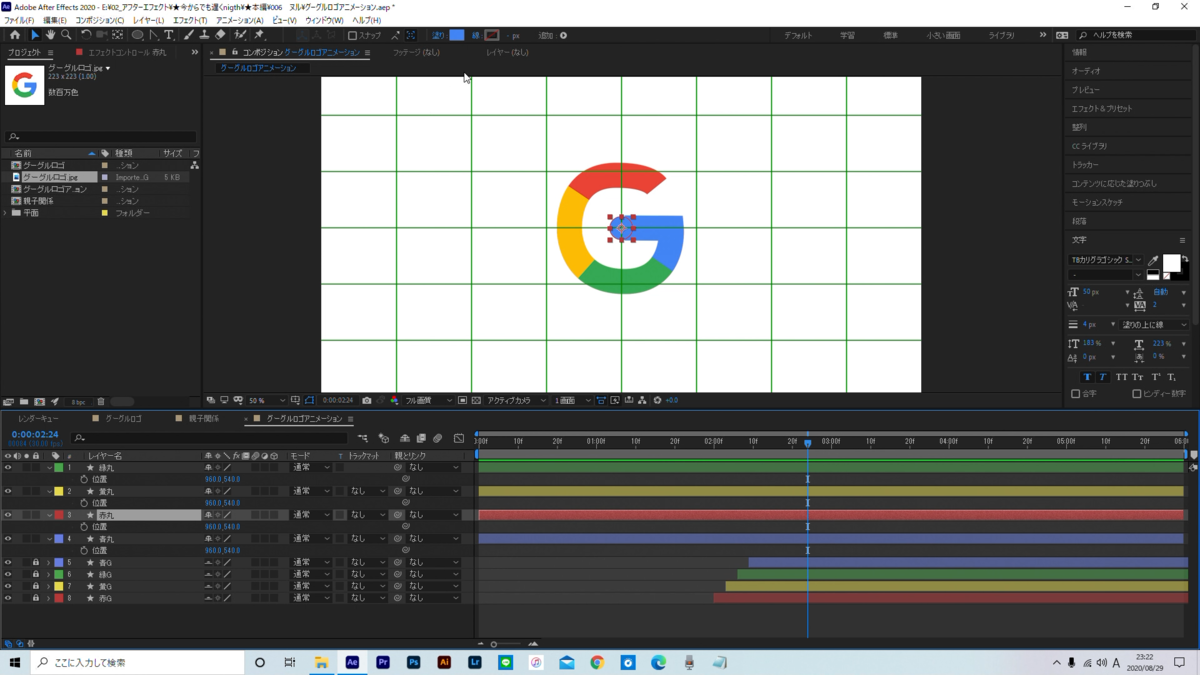Click the blue 塗り fill color swatch
Image resolution: width=1200 pixels, height=675 pixels.
click(x=457, y=35)
